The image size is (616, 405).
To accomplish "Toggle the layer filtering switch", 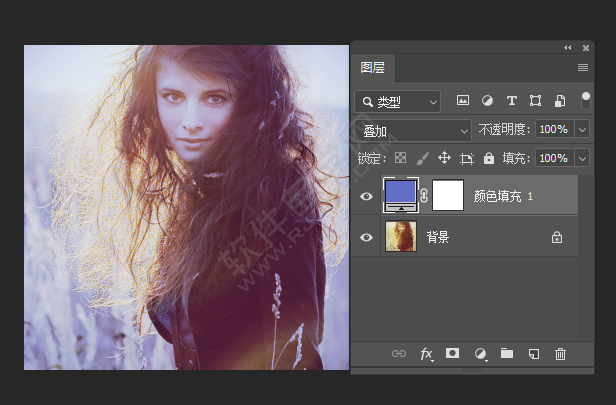I will coord(586,101).
